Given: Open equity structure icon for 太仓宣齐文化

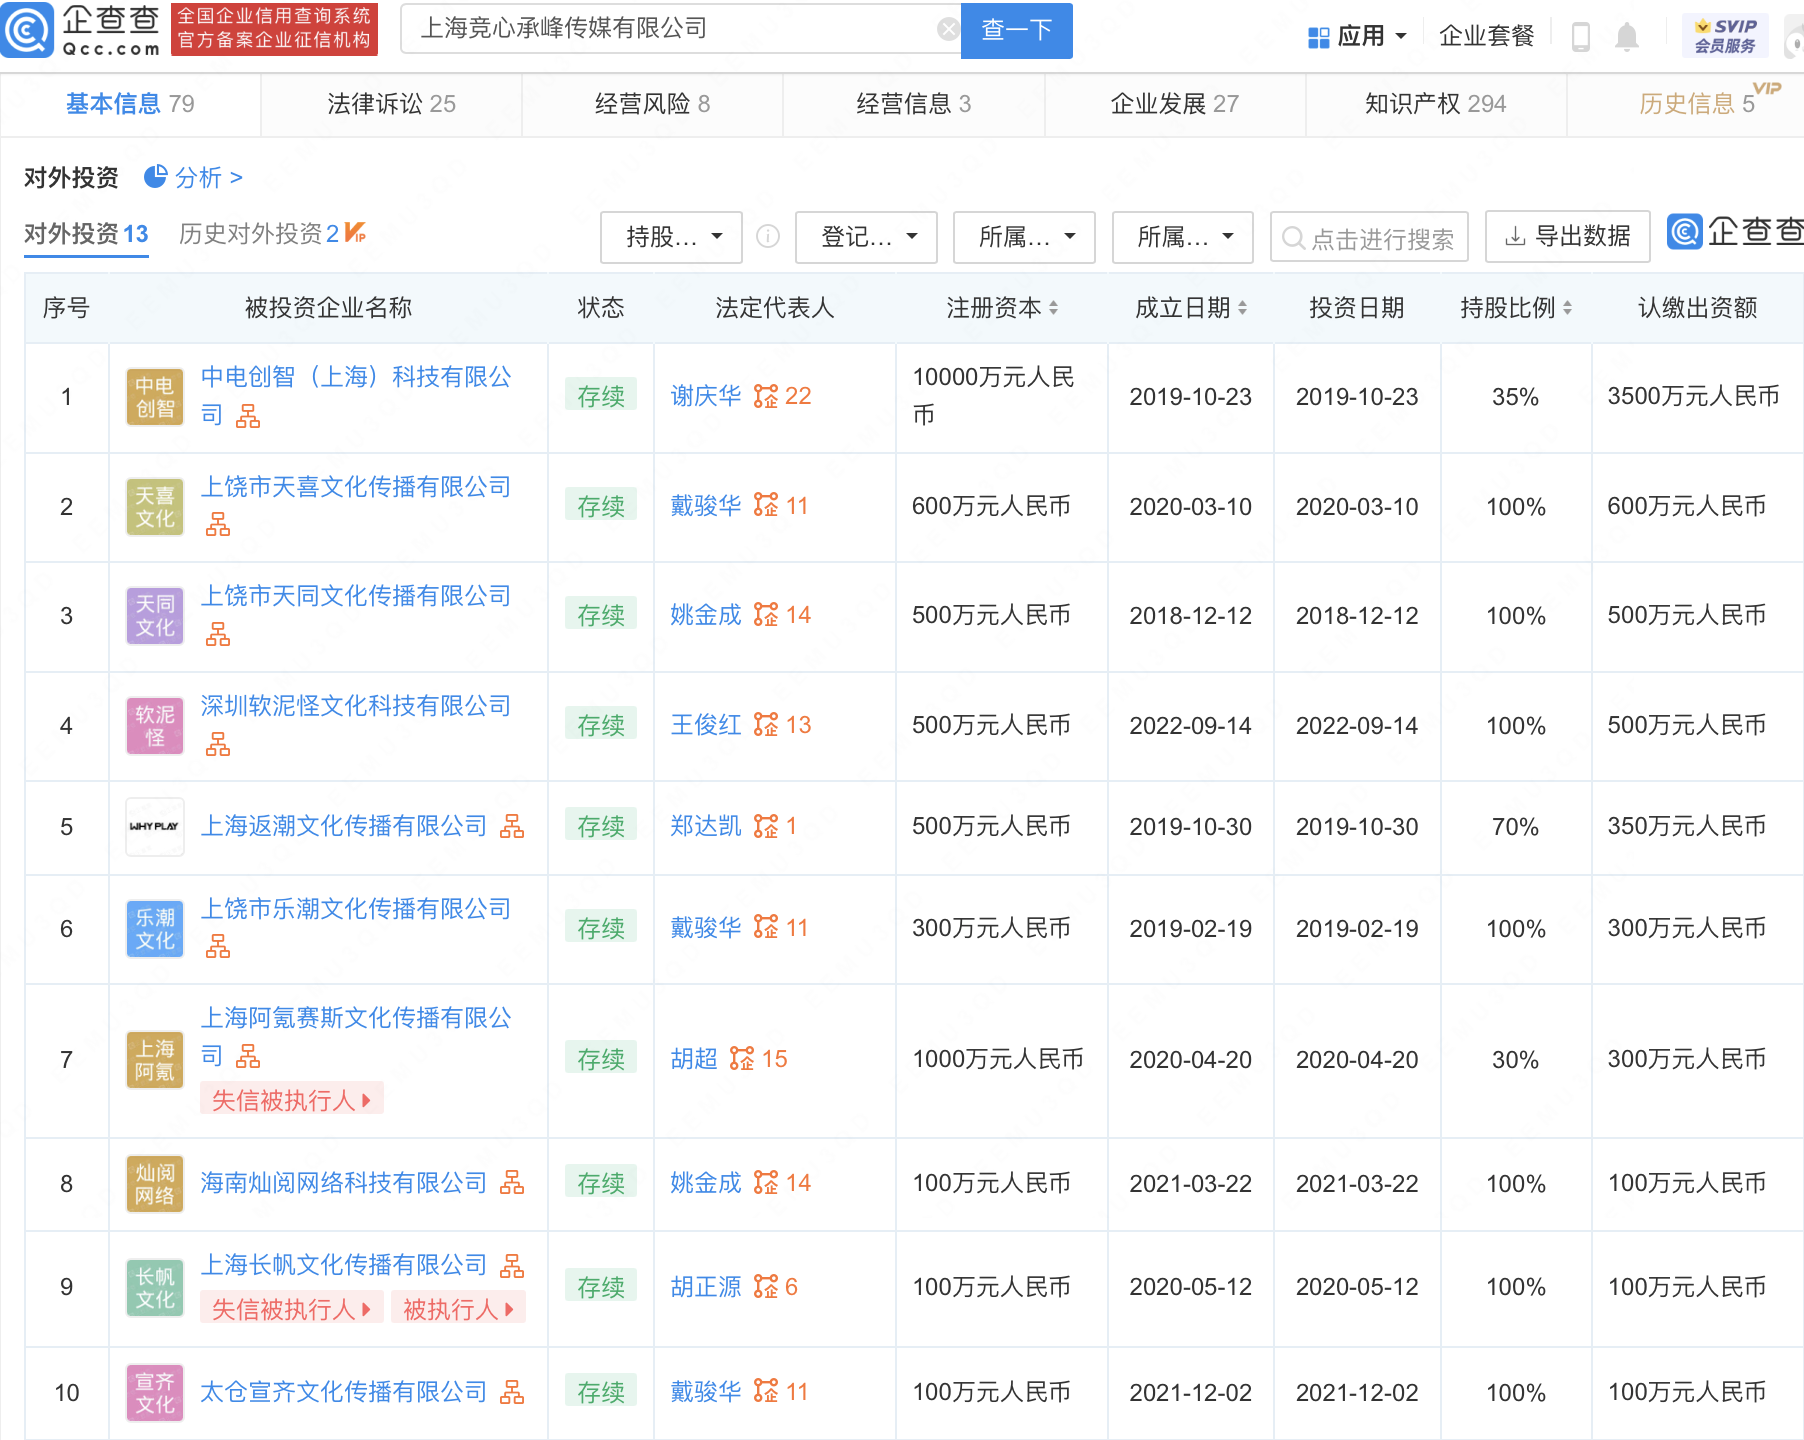Looking at the screenshot, I should pyautogui.click(x=512, y=1392).
